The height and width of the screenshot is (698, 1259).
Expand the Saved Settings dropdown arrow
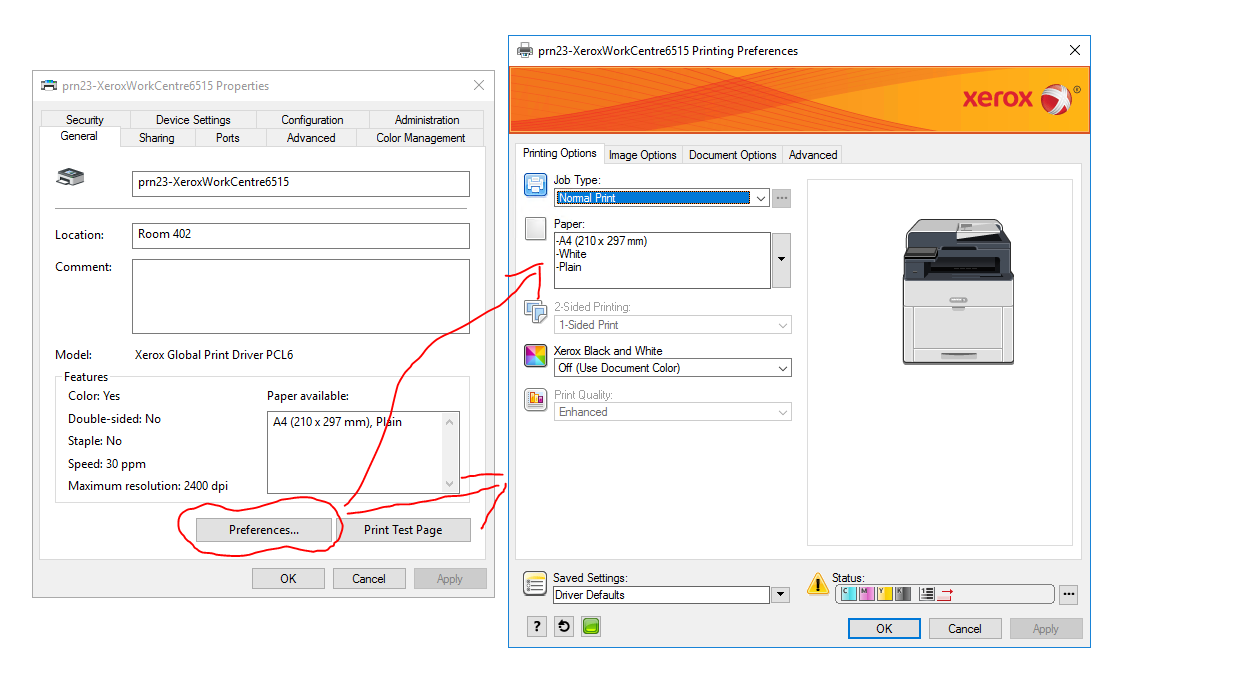(x=780, y=595)
